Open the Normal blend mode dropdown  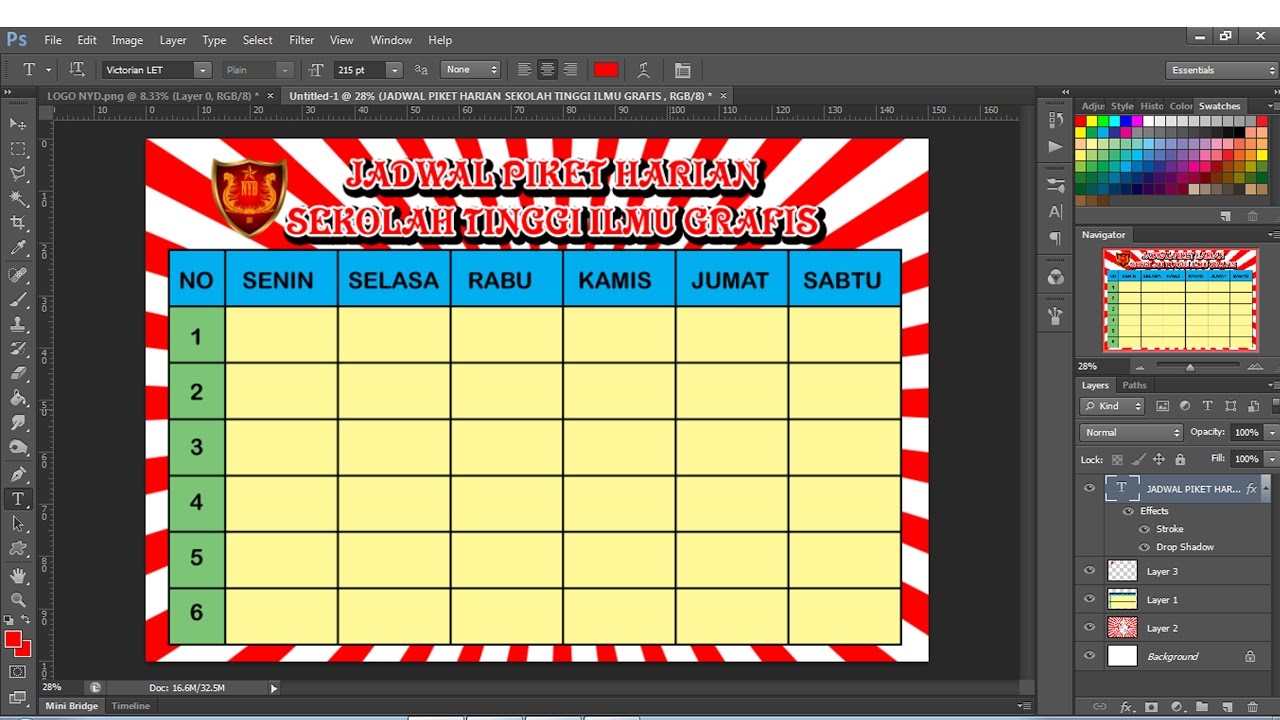click(1131, 432)
